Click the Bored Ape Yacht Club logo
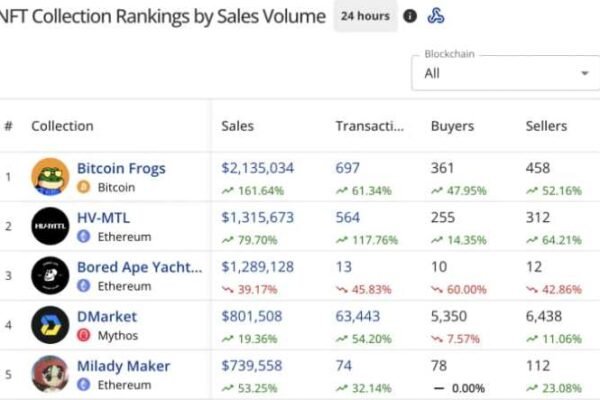 tap(50, 276)
